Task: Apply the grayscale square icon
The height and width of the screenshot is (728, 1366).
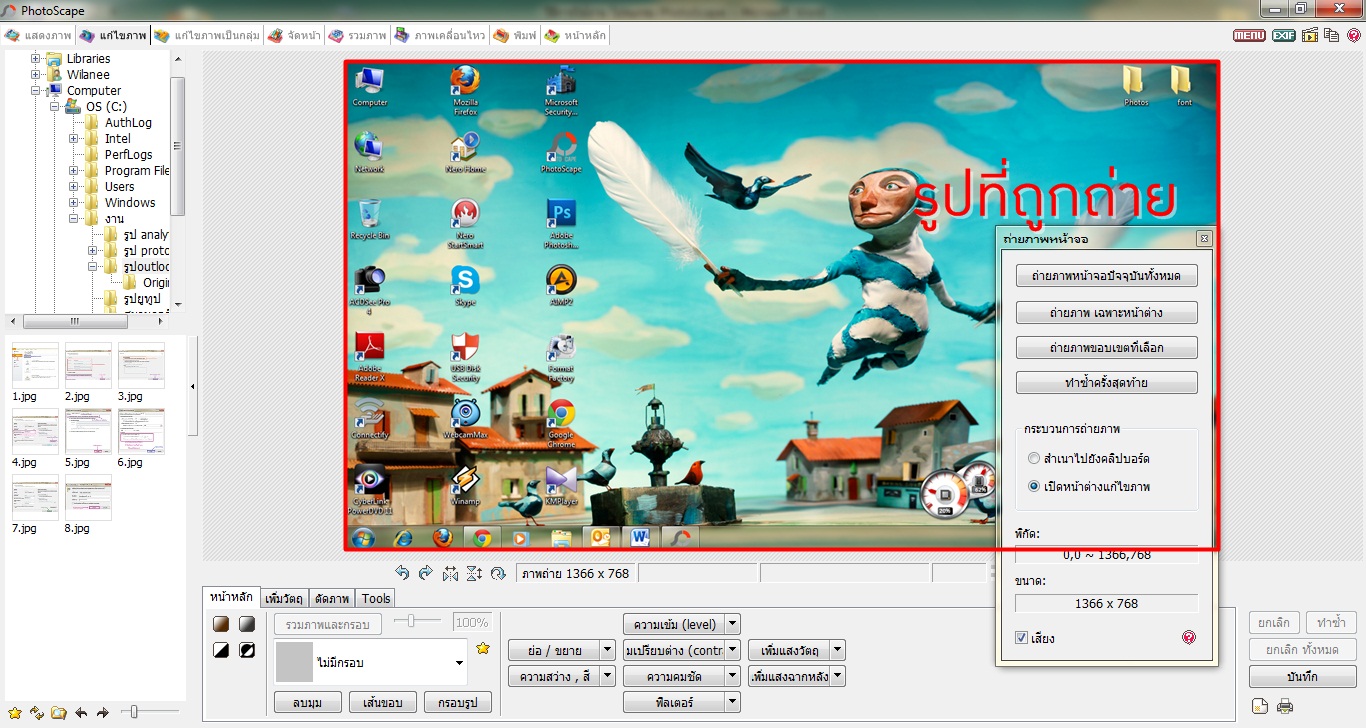Action: (247, 624)
